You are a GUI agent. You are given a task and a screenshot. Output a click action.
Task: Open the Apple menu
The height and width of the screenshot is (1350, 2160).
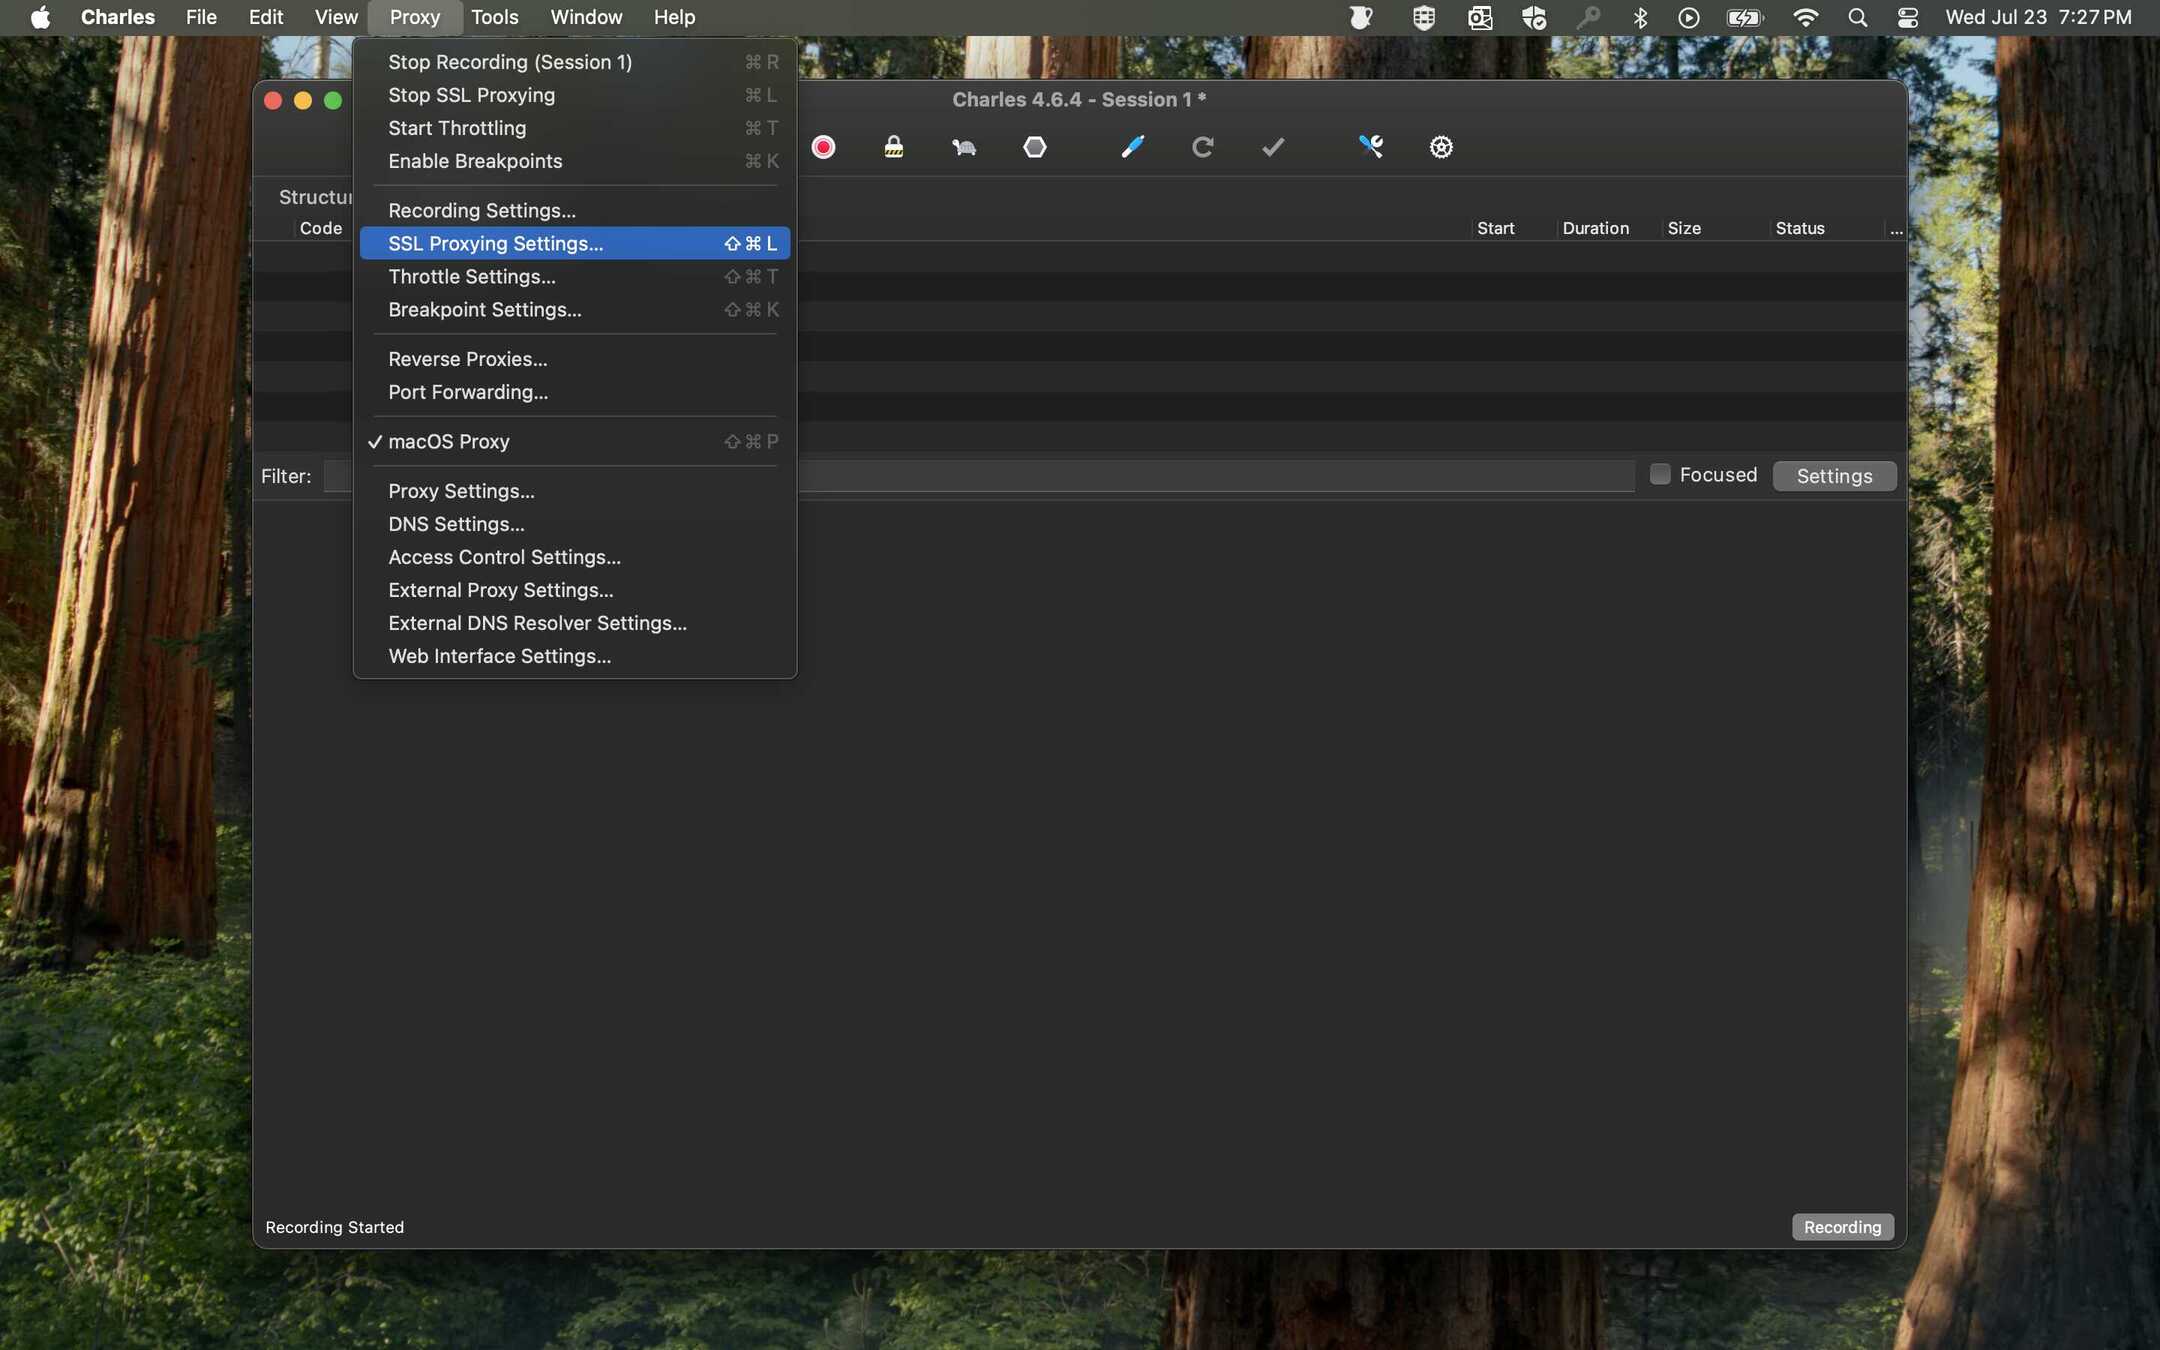pos(40,17)
